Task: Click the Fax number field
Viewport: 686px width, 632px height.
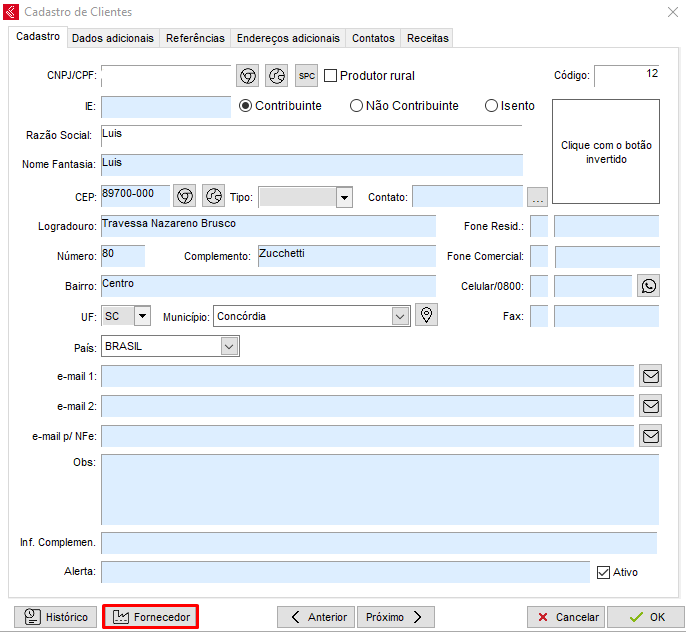Action: click(x=606, y=316)
